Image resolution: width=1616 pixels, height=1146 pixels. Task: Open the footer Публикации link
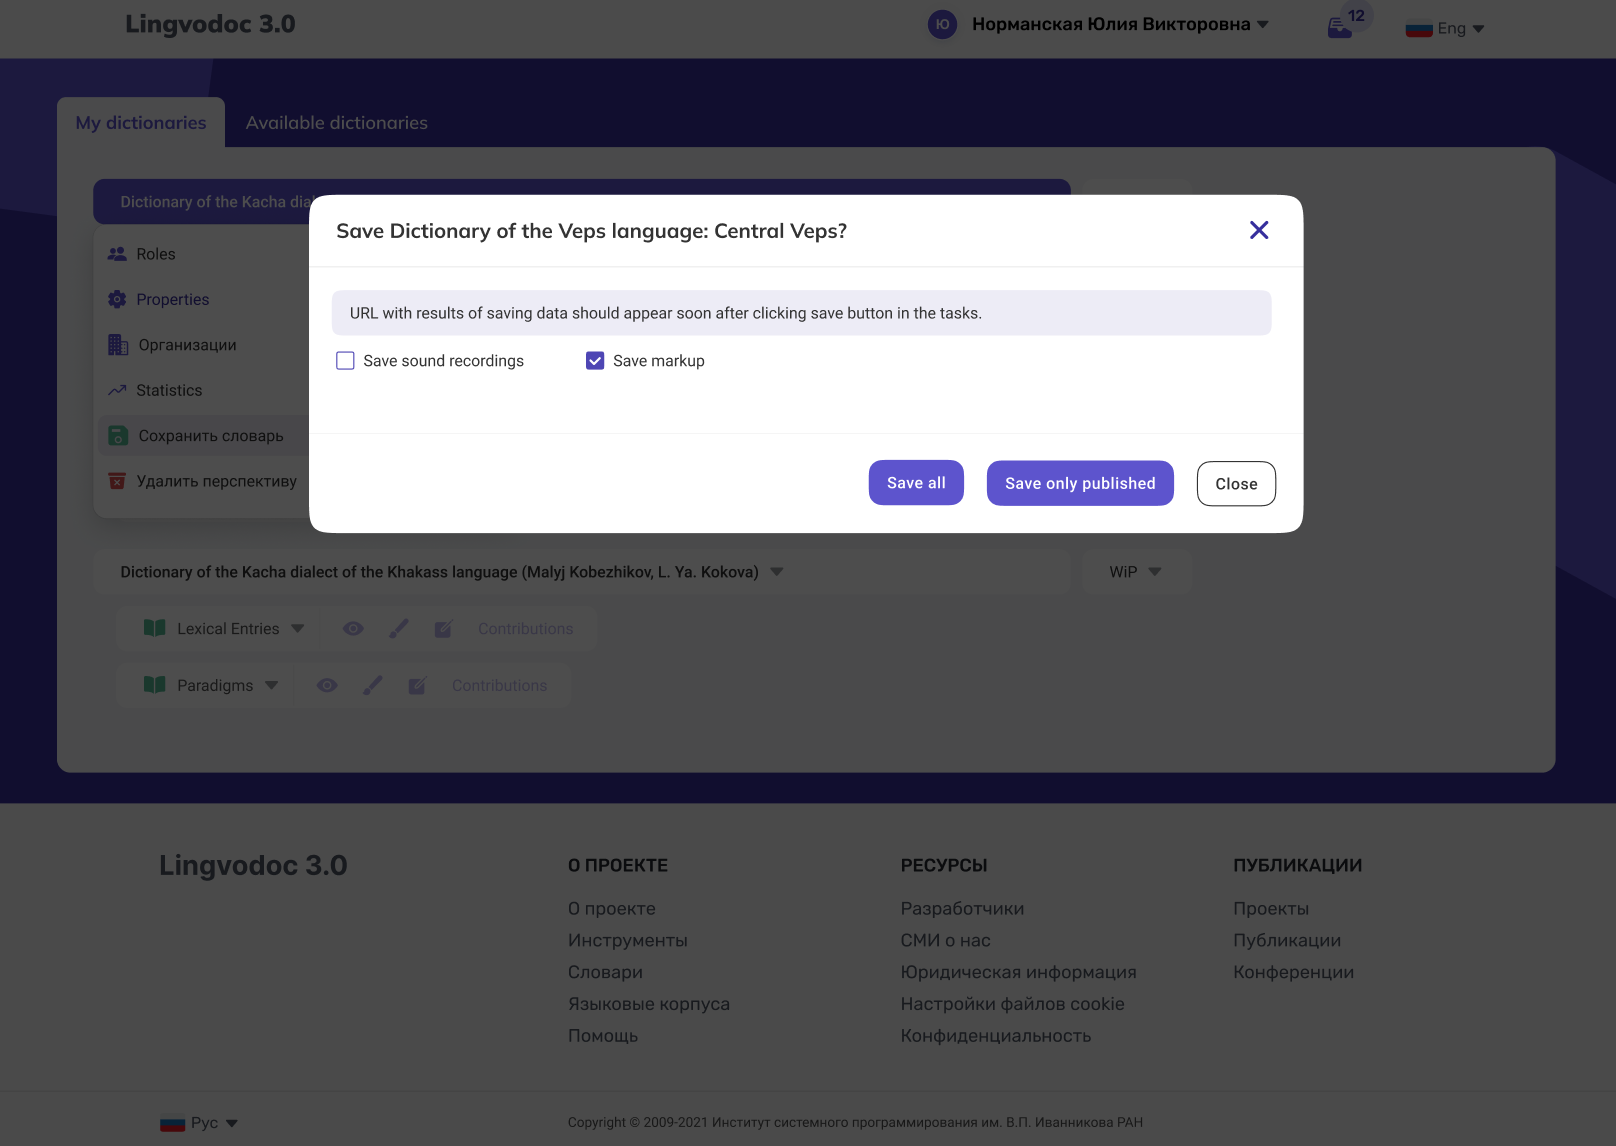(1287, 941)
